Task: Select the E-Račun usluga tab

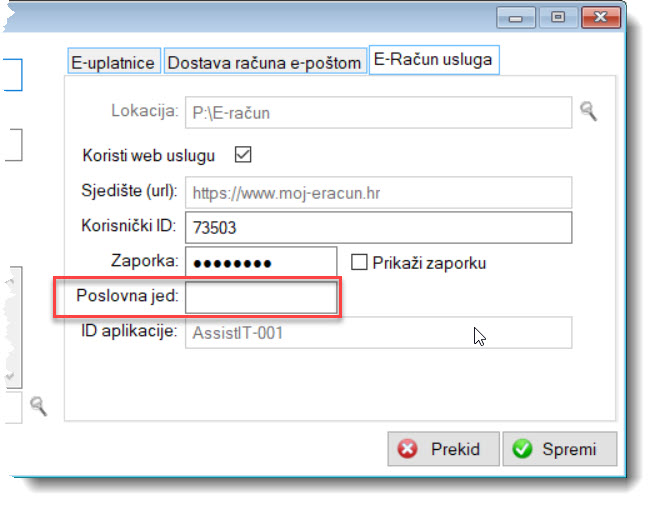Action: click(x=432, y=60)
